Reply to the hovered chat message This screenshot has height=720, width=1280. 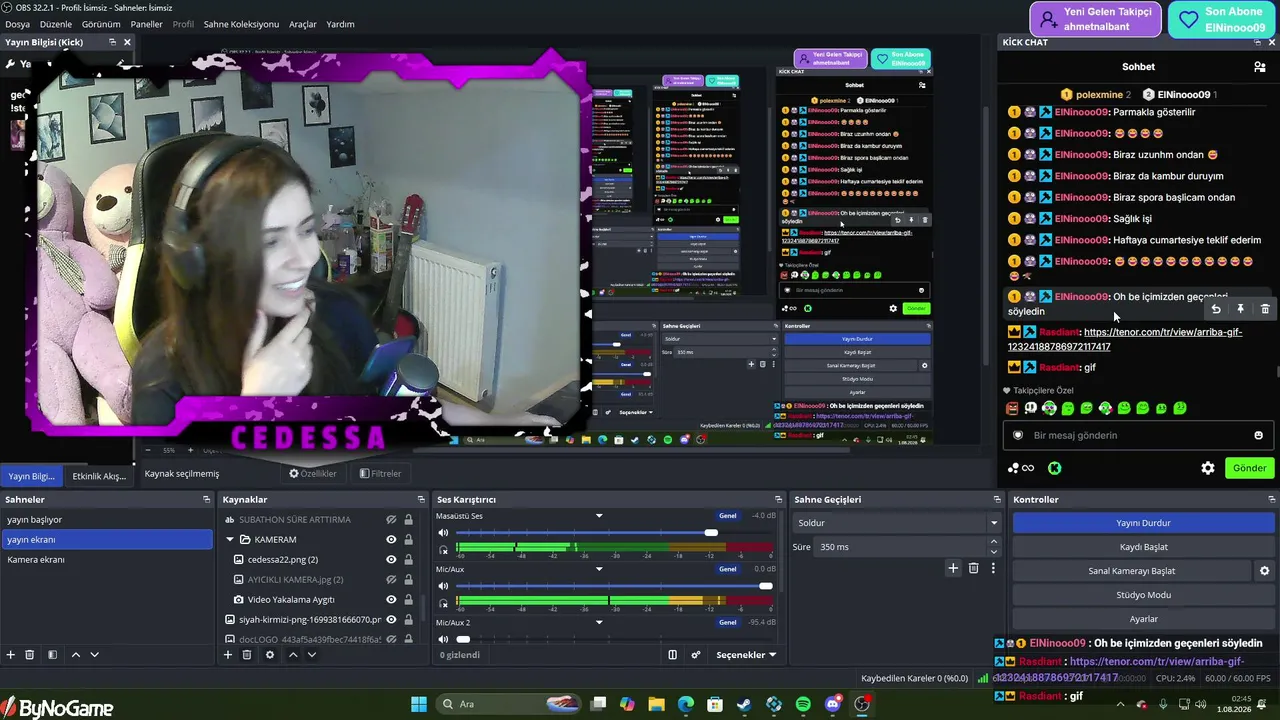click(1216, 310)
